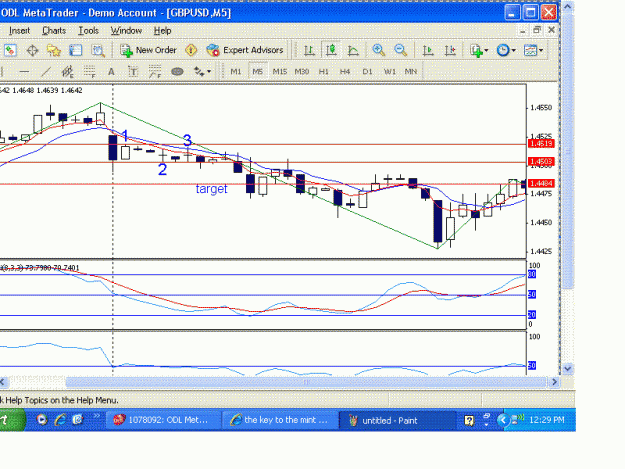The width and height of the screenshot is (625, 469).
Task: Click the horizontal scrollbar thumb
Action: coord(306,383)
